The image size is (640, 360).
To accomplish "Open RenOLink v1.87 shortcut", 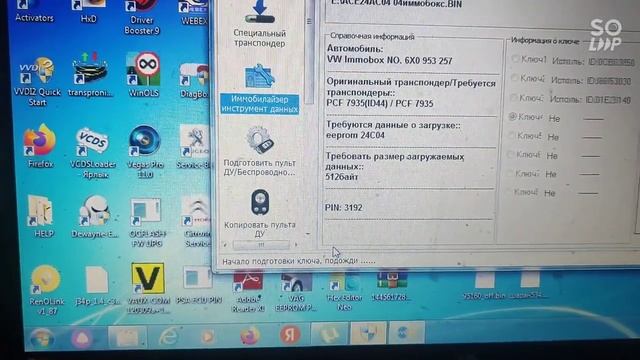I will pyautogui.click(x=46, y=290).
